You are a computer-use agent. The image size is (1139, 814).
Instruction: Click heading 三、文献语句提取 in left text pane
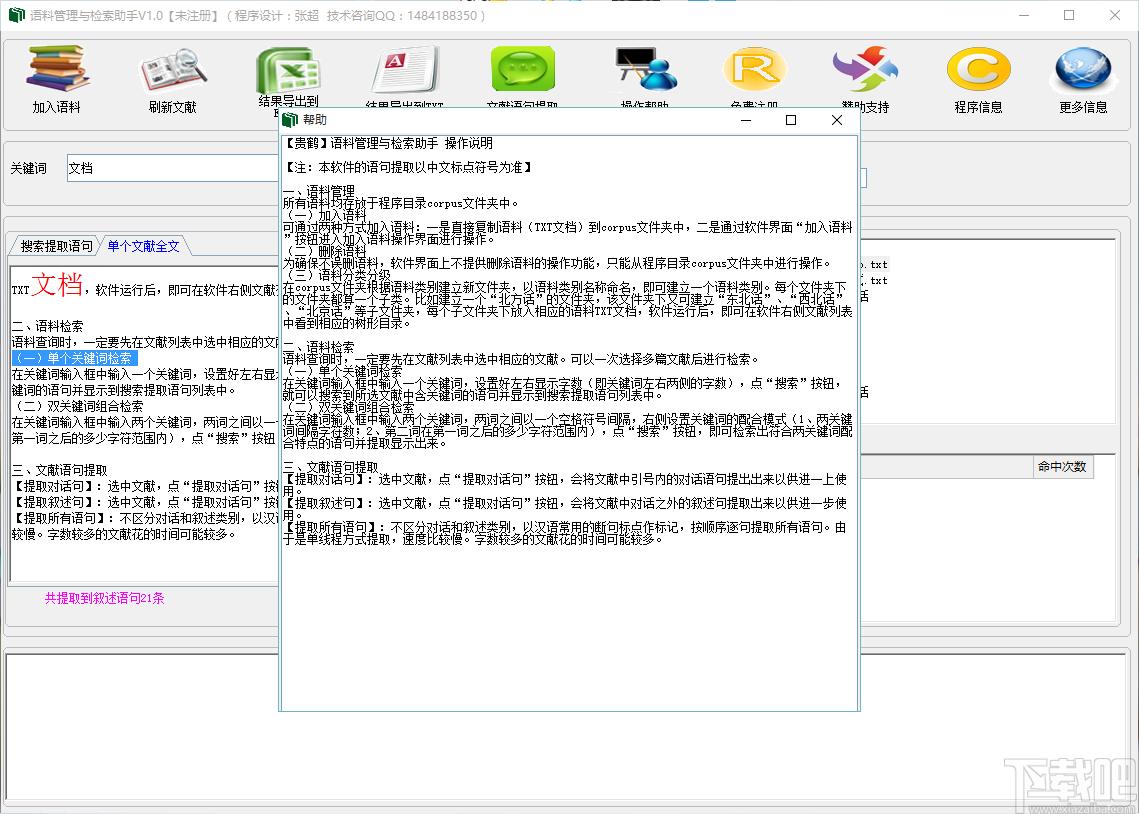click(60, 470)
